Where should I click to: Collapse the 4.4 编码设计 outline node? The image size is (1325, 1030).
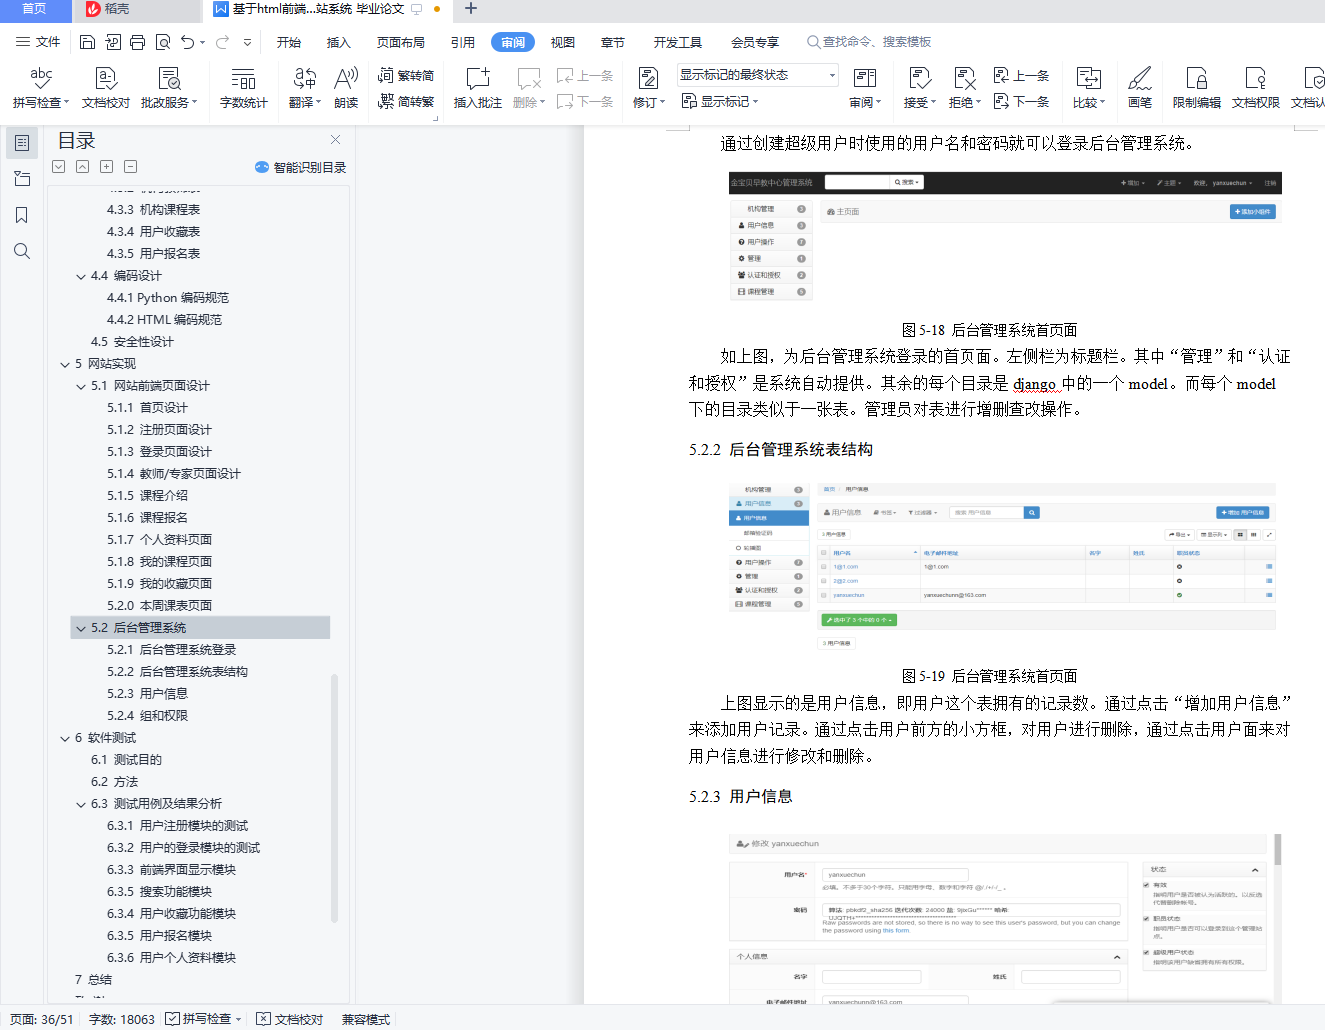click(81, 276)
